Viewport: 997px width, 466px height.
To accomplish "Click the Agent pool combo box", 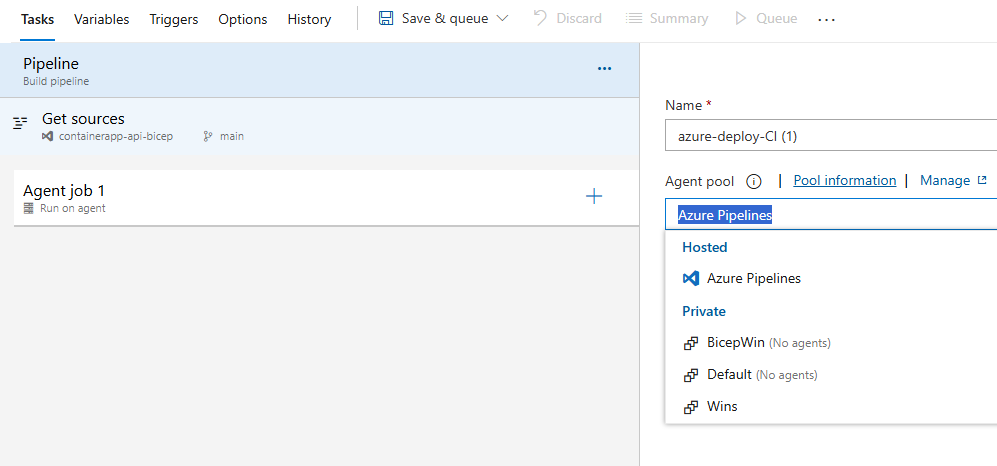I will point(830,214).
